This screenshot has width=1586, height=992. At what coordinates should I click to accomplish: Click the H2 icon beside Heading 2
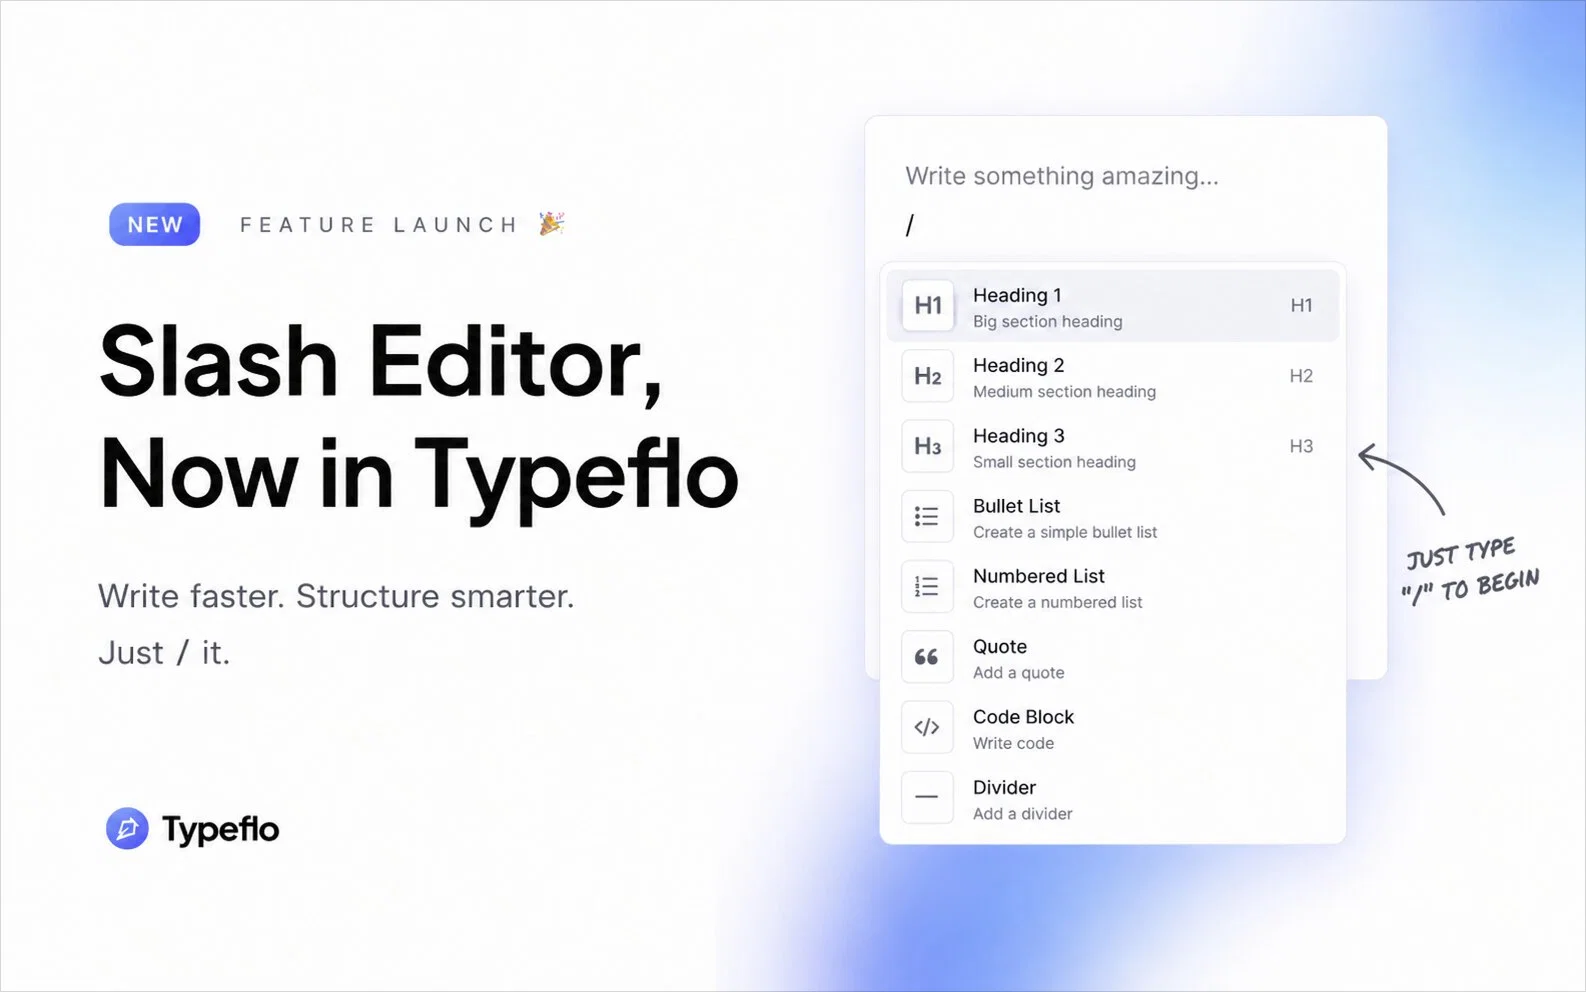[x=927, y=376]
